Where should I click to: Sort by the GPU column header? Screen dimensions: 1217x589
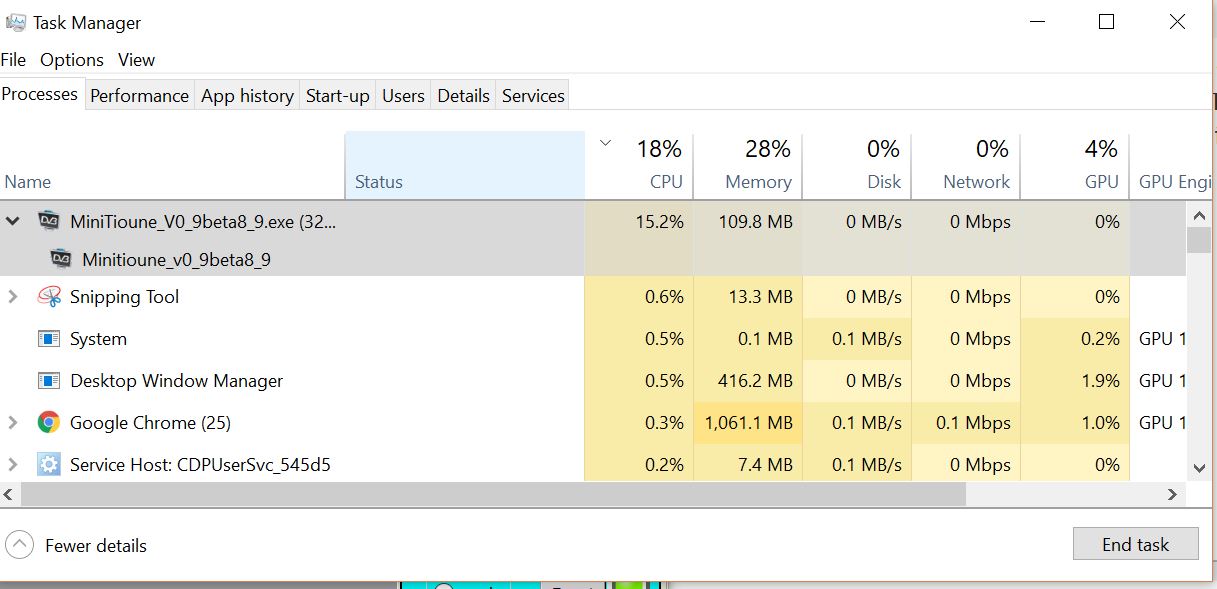pos(1074,166)
